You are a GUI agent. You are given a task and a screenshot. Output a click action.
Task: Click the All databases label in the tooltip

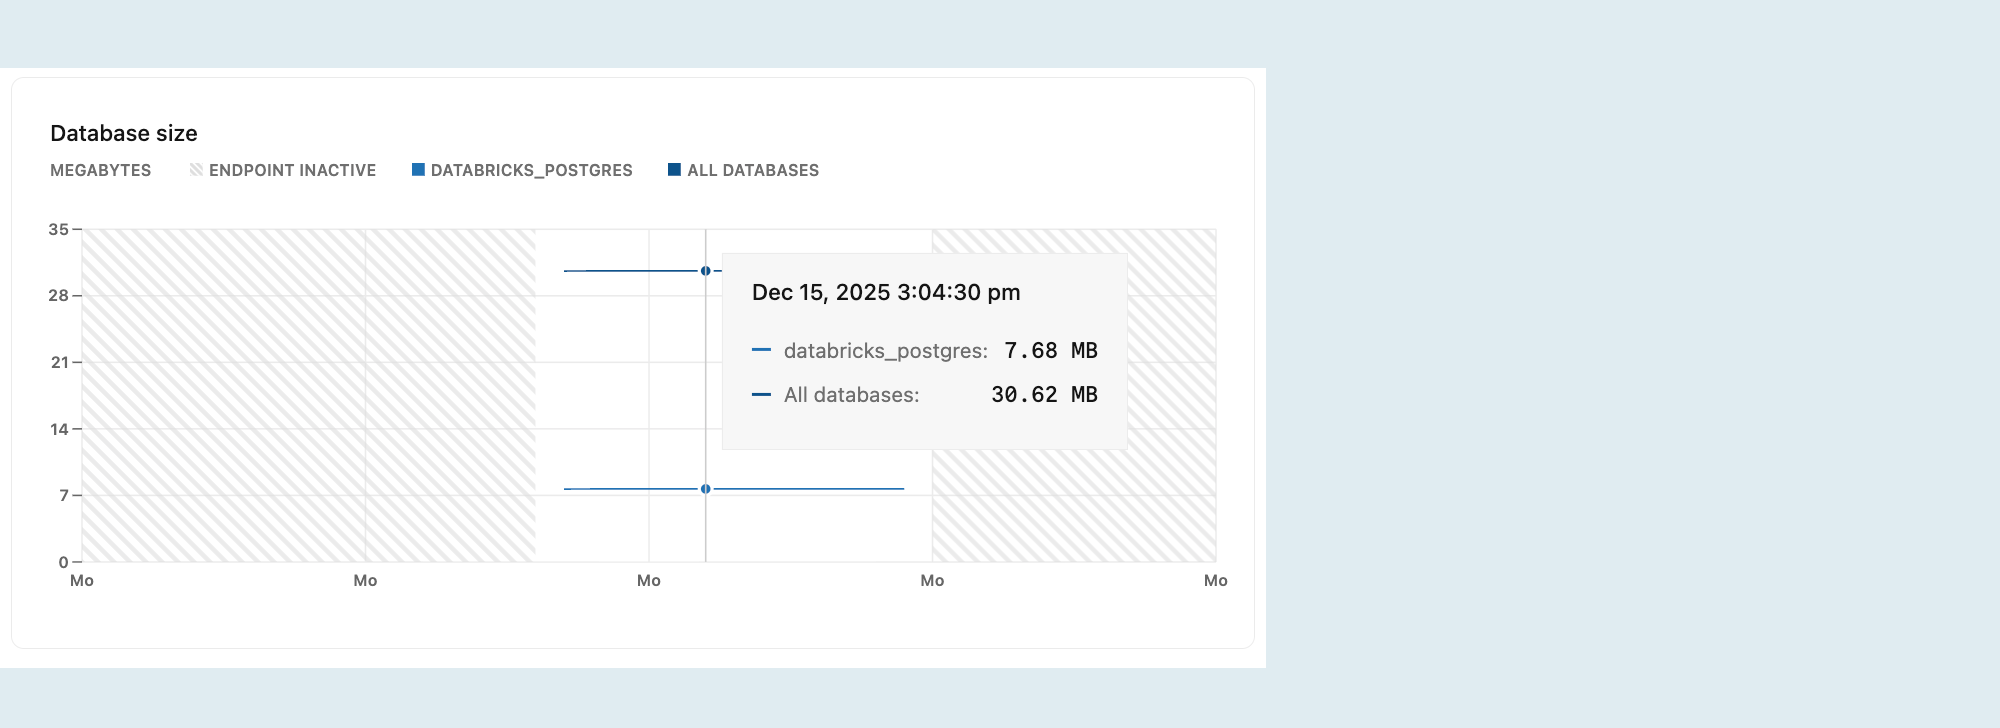(852, 395)
